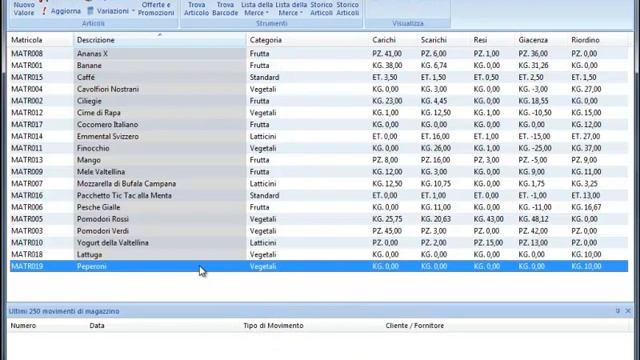Image resolution: width=640 pixels, height=360 pixels.
Task: Sort by the Matricola column header
Action: (x=27, y=40)
